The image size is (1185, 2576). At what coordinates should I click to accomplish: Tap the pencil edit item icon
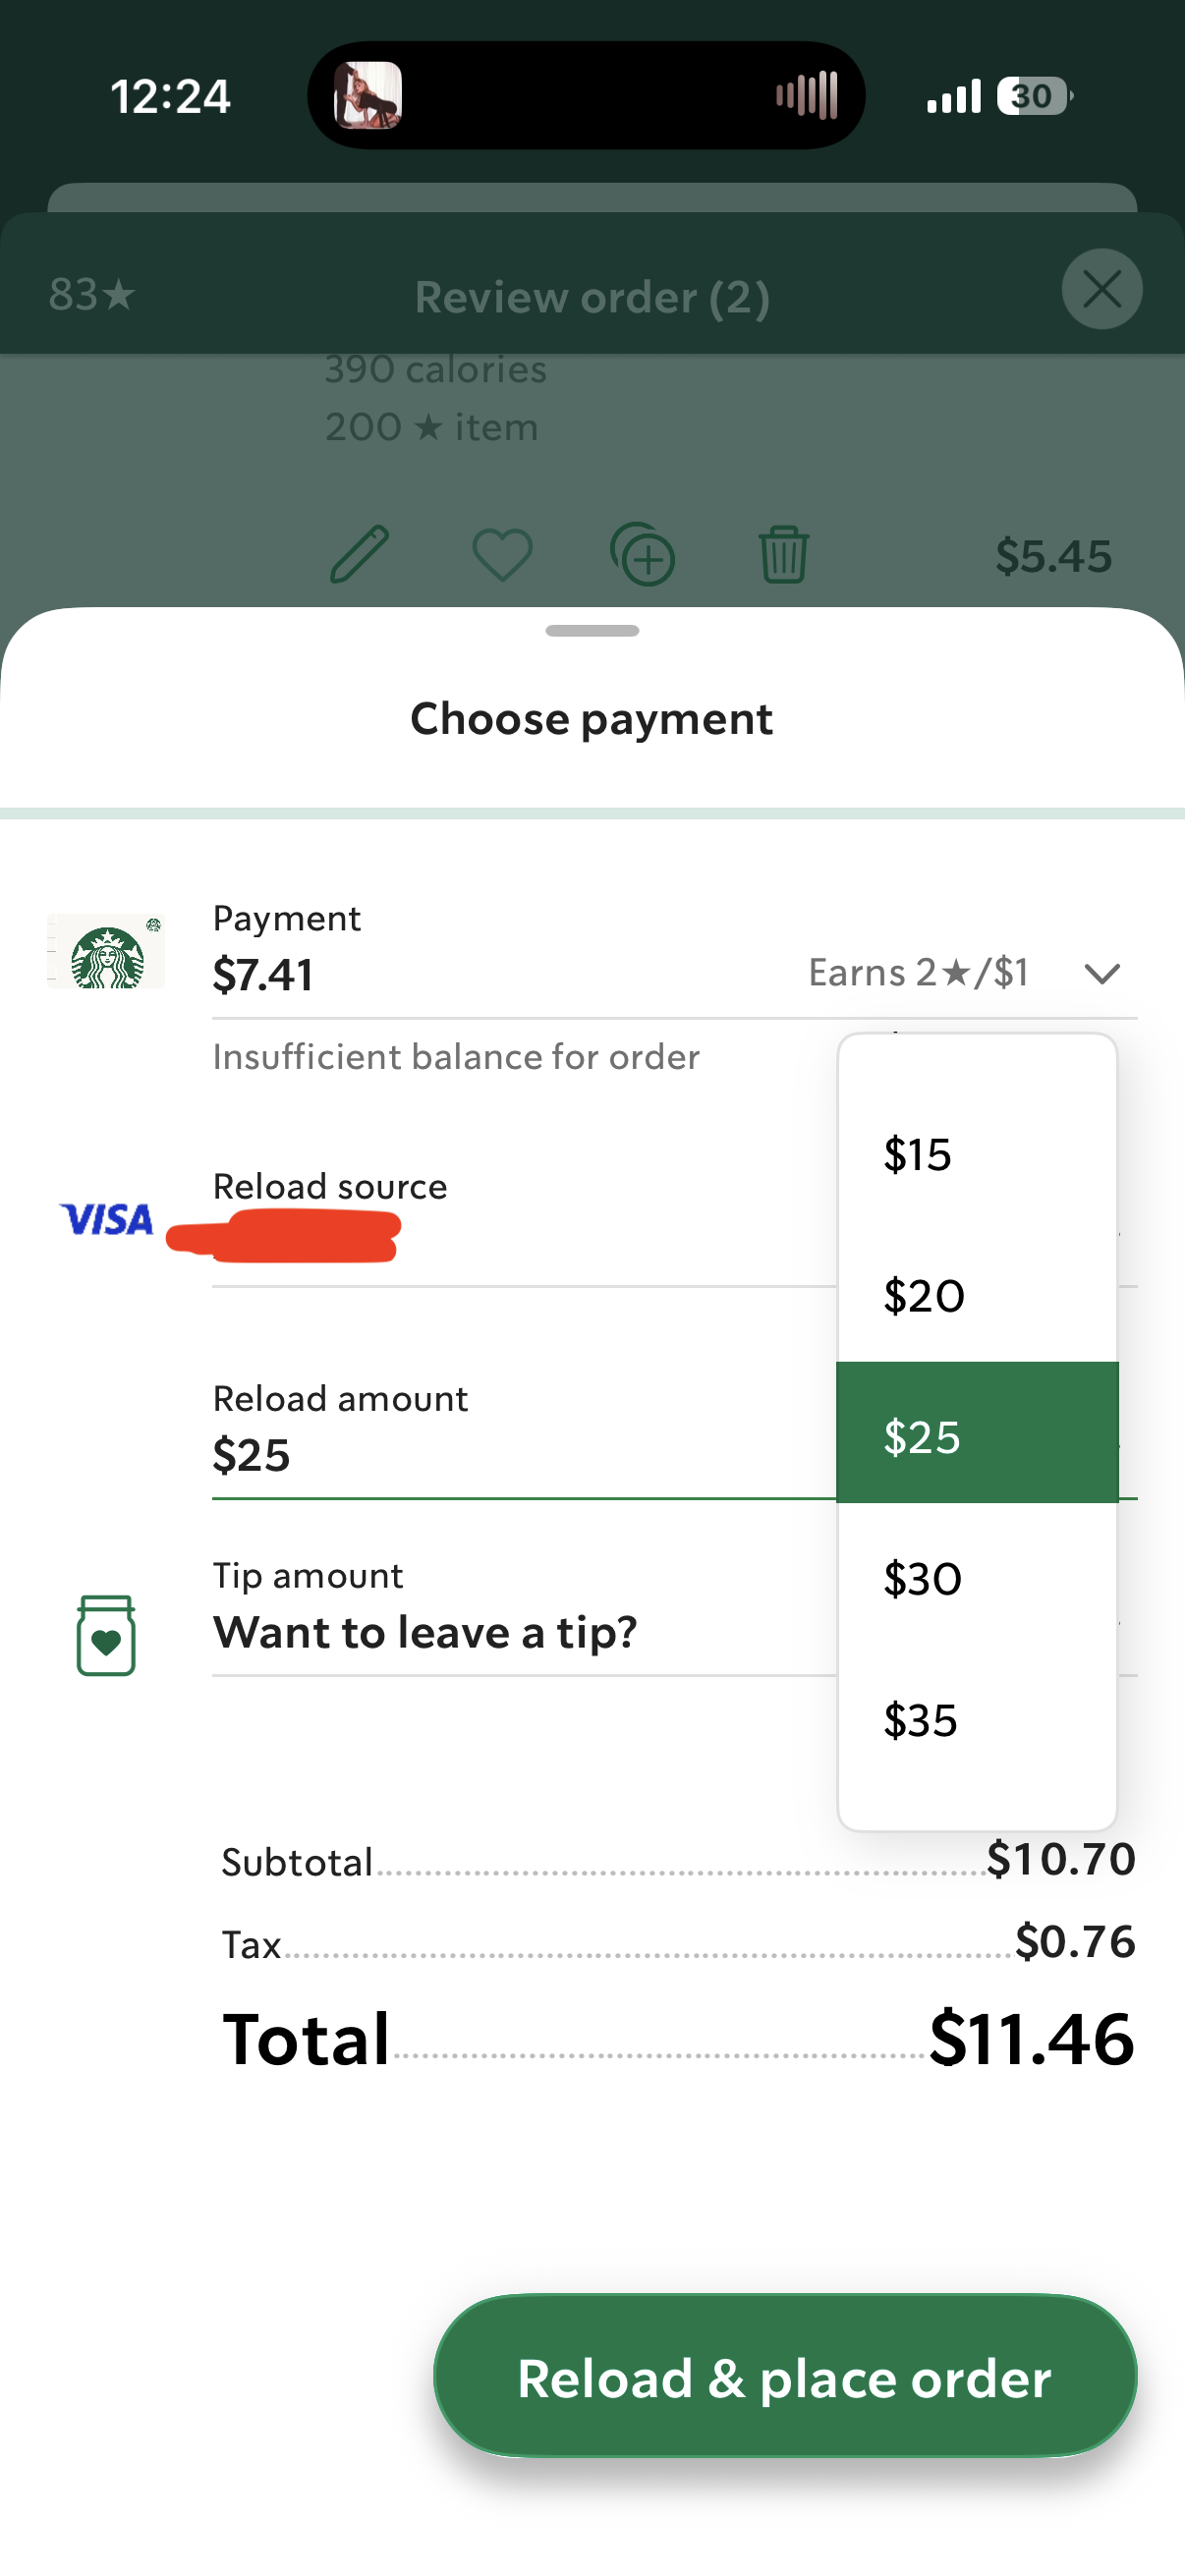359,553
